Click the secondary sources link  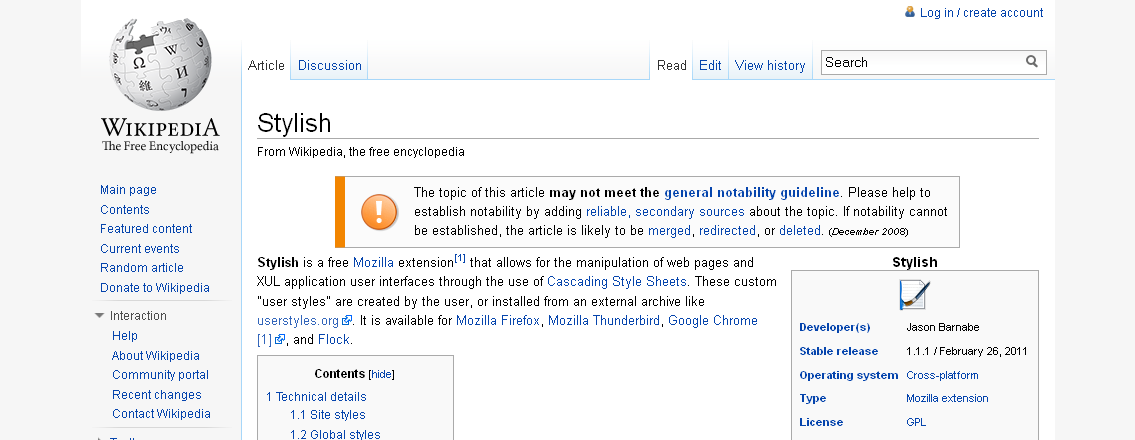[x=690, y=212]
